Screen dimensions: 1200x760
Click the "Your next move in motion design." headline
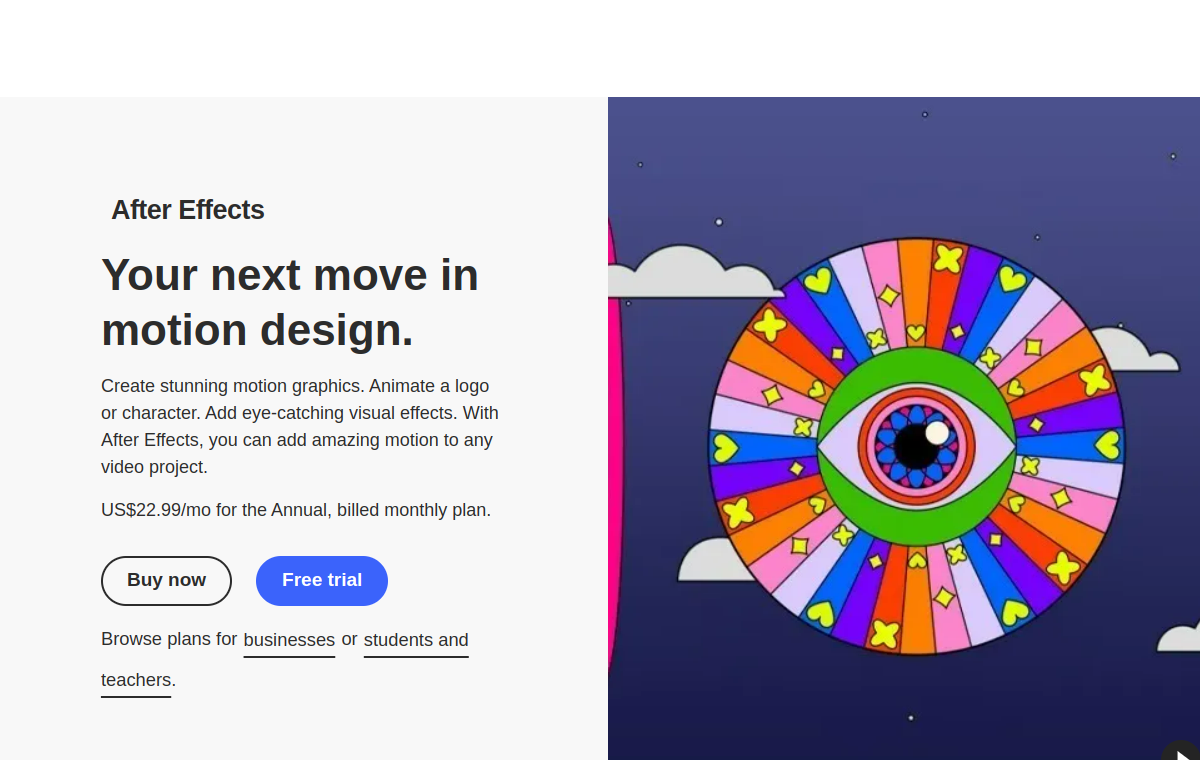(x=290, y=302)
